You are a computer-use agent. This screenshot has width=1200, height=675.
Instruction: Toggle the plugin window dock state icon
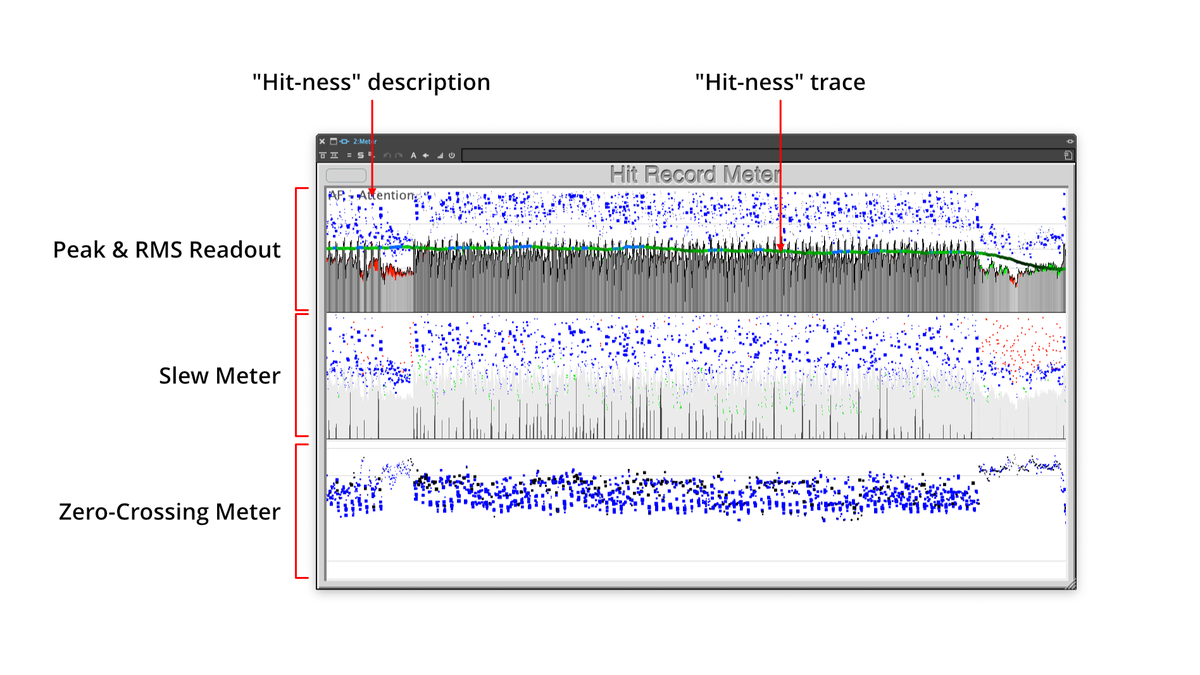(x=1070, y=141)
